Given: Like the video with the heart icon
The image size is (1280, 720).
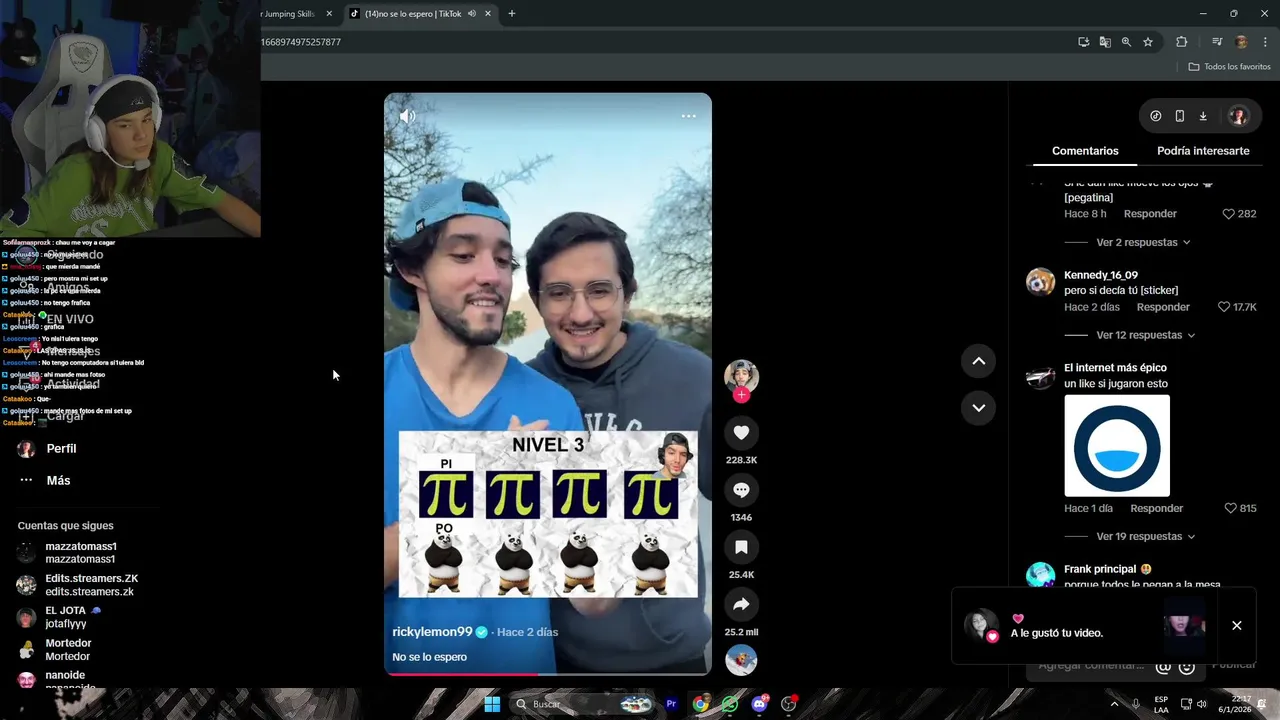Looking at the screenshot, I should (741, 433).
